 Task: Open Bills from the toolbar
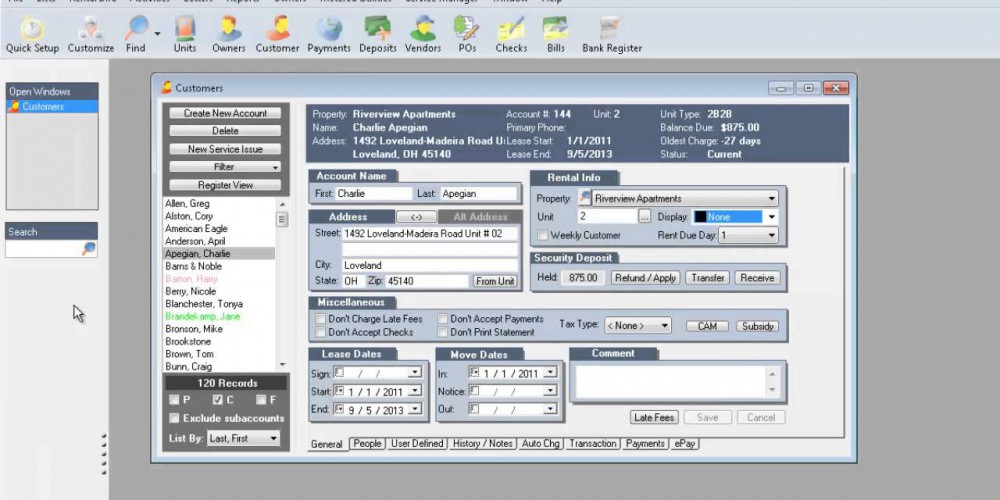(555, 35)
